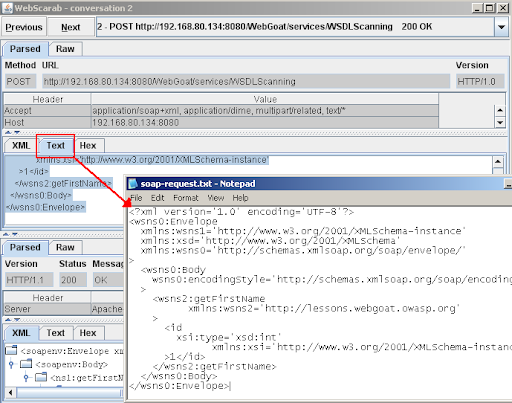Click the <?xml version line in Notepad

click(241, 212)
